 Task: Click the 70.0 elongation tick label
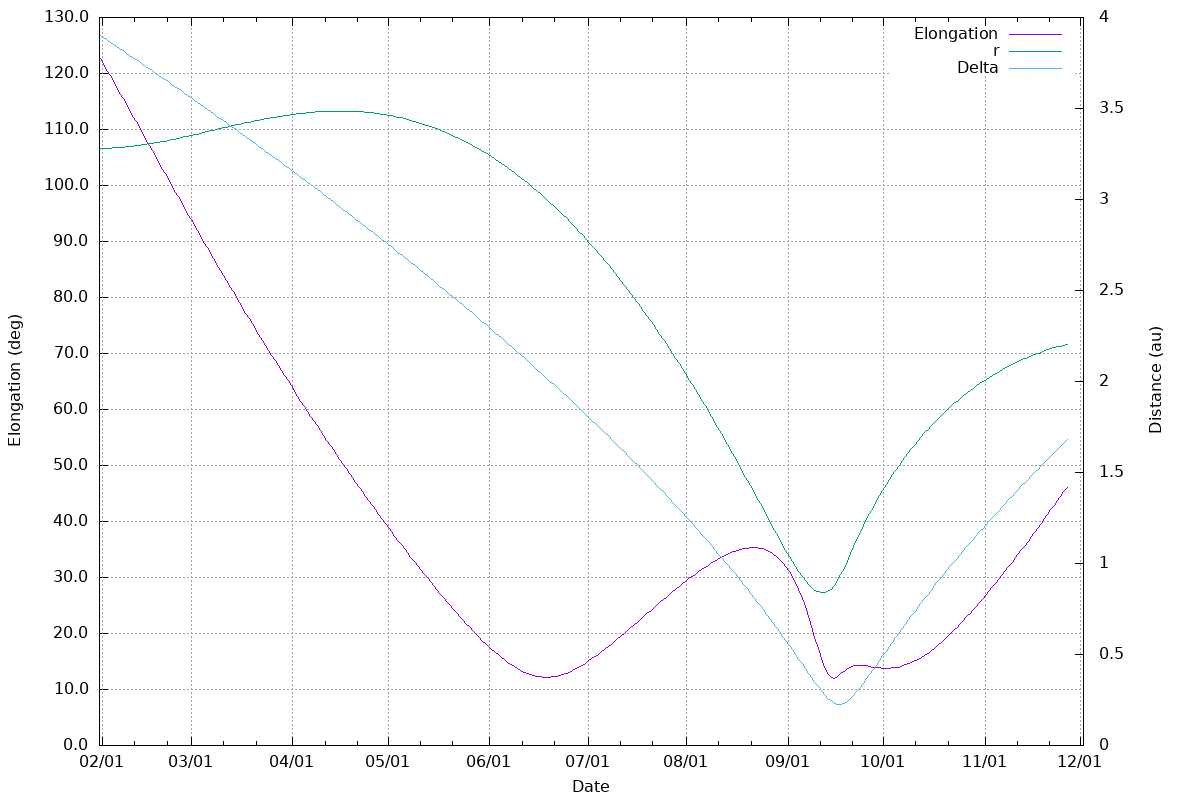(73, 353)
